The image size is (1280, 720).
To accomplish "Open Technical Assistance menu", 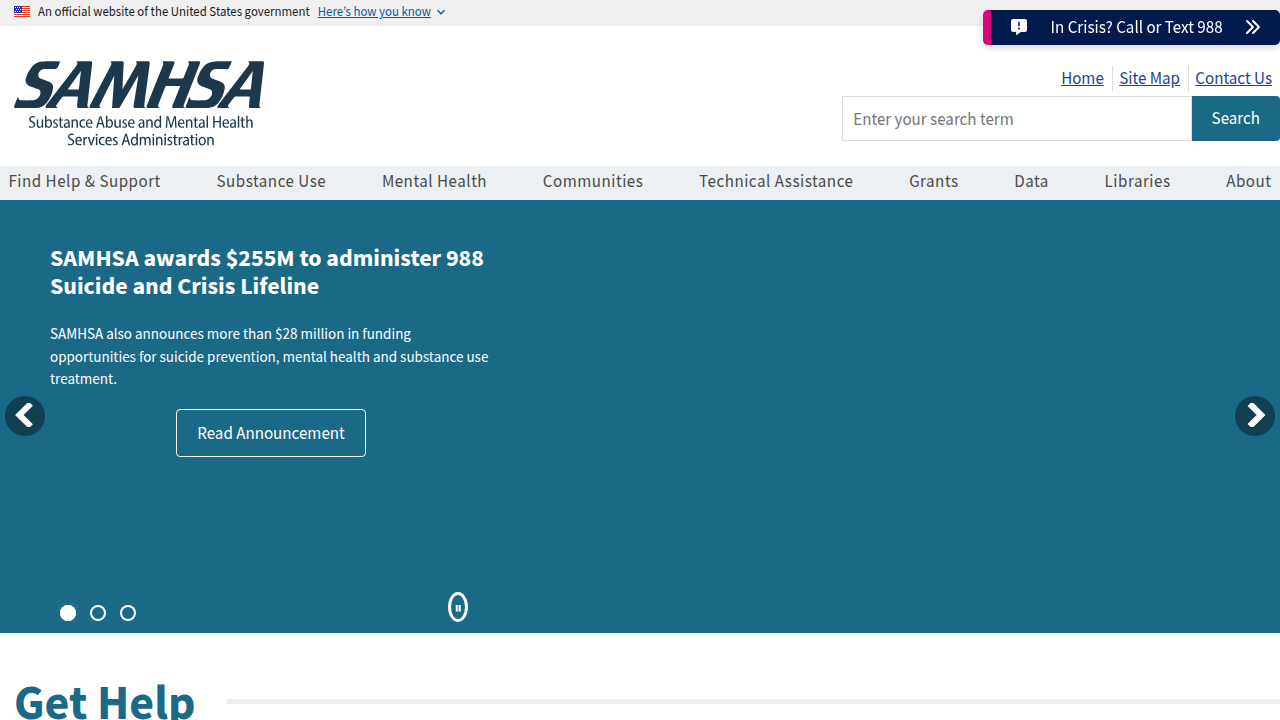I will [776, 181].
